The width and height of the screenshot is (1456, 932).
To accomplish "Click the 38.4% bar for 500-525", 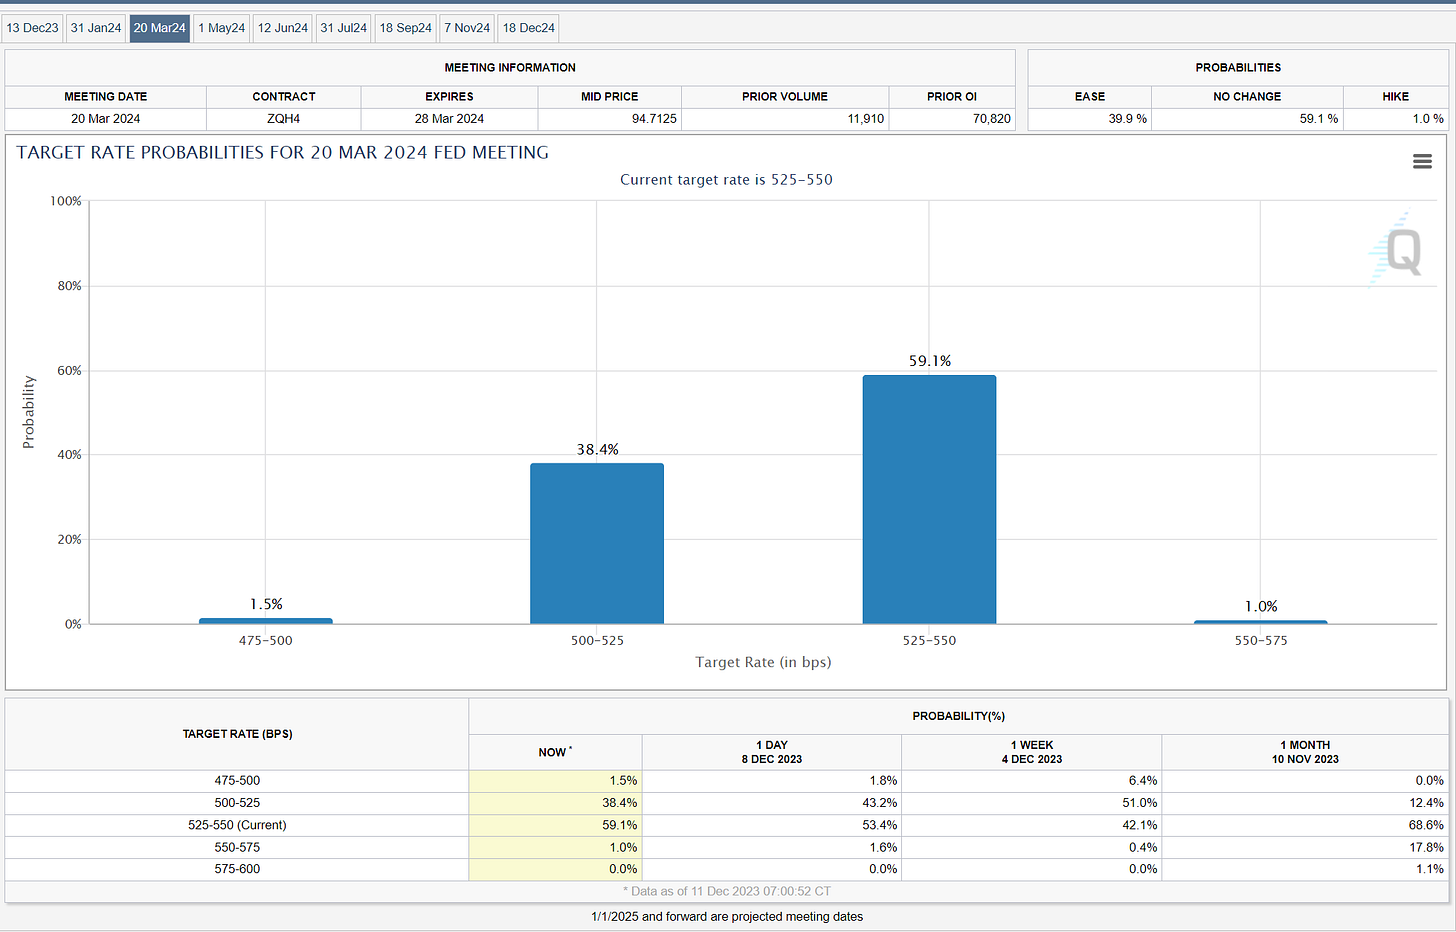I will click(x=597, y=543).
